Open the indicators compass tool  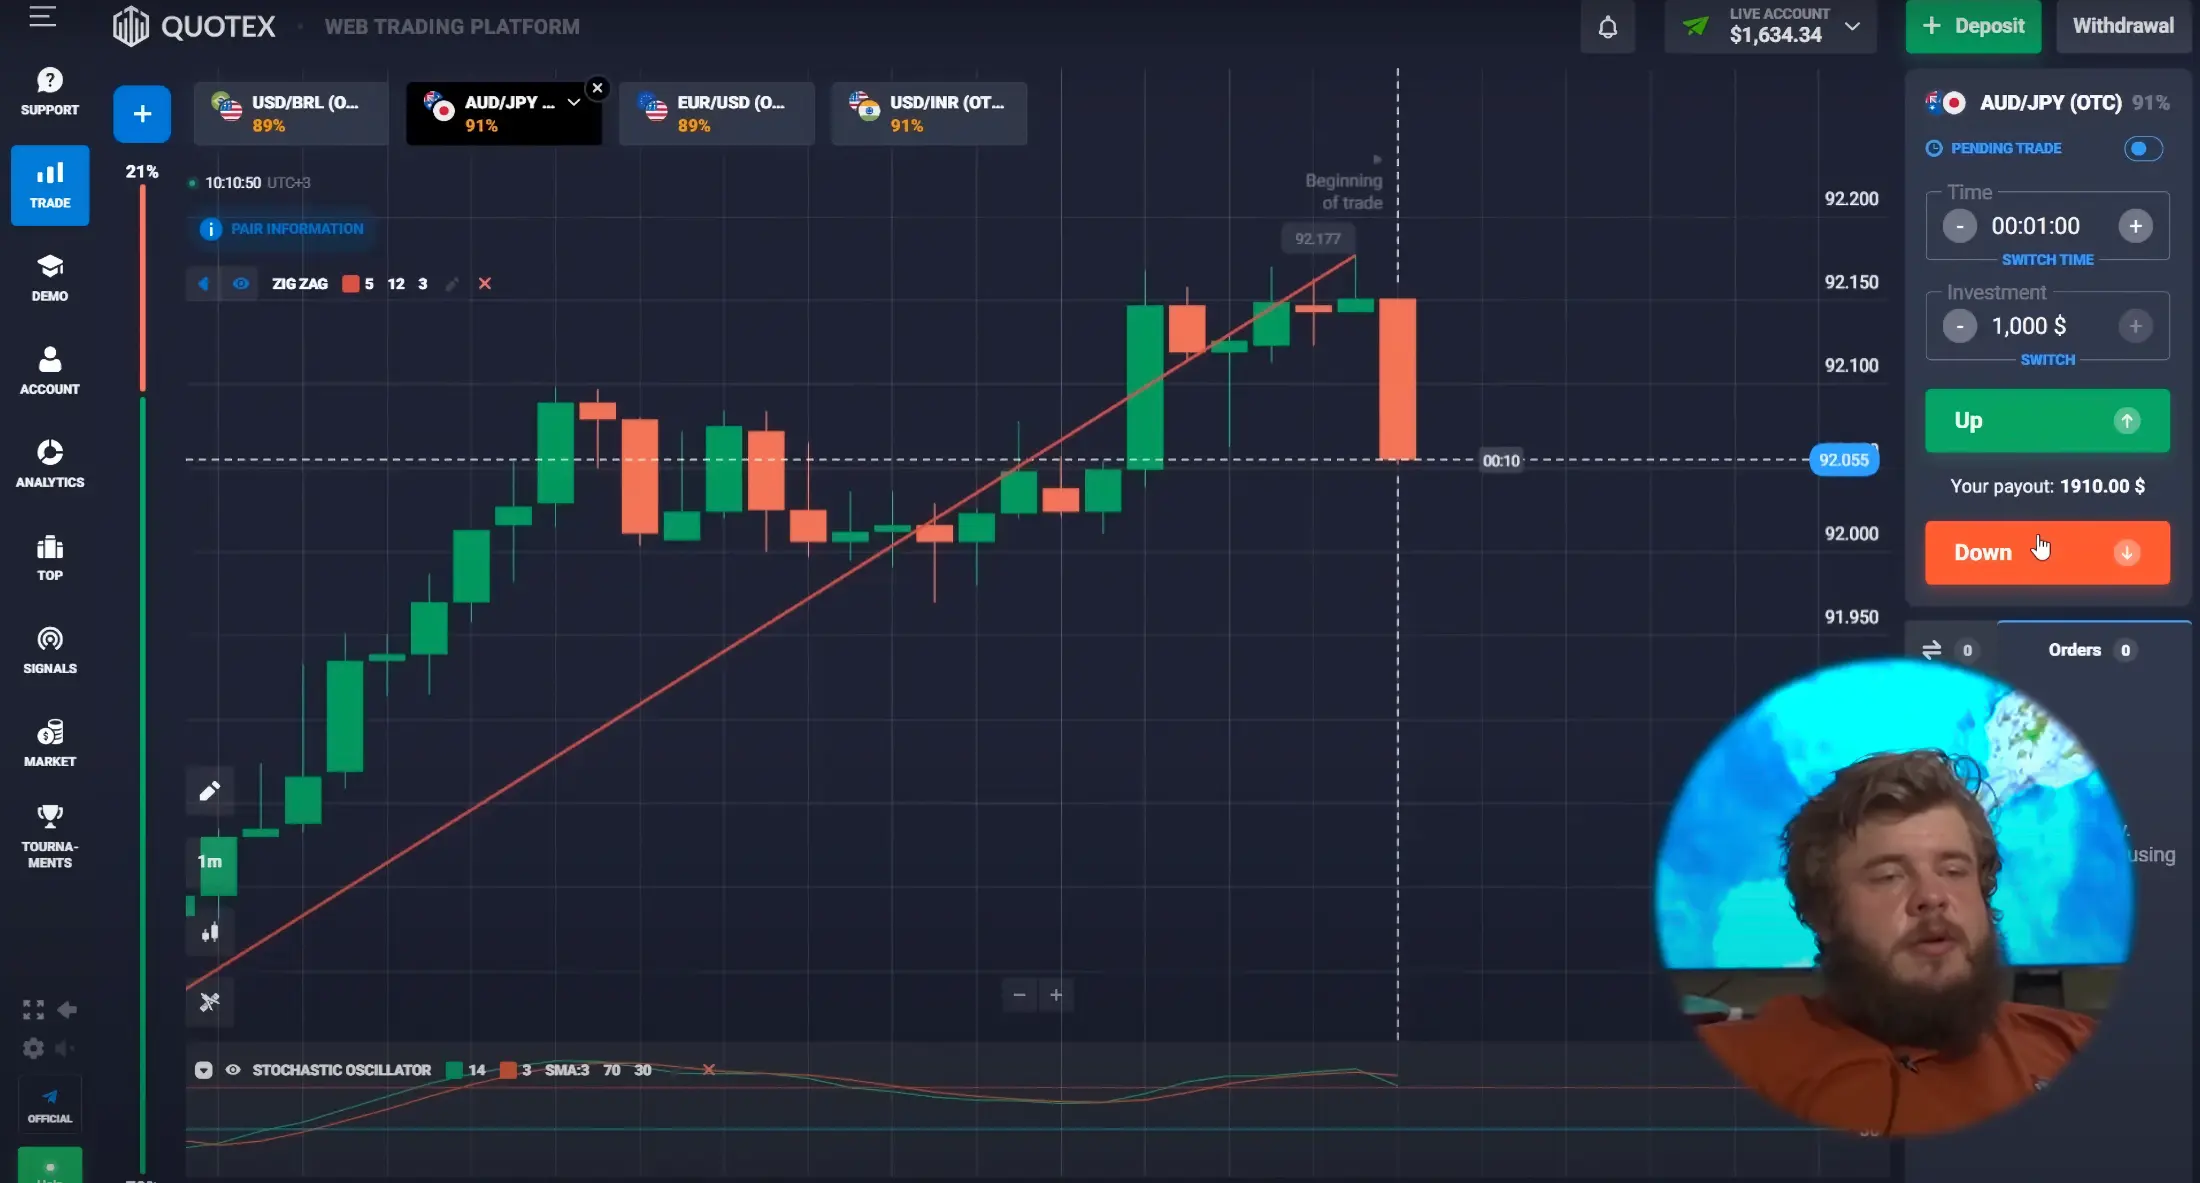(210, 1001)
